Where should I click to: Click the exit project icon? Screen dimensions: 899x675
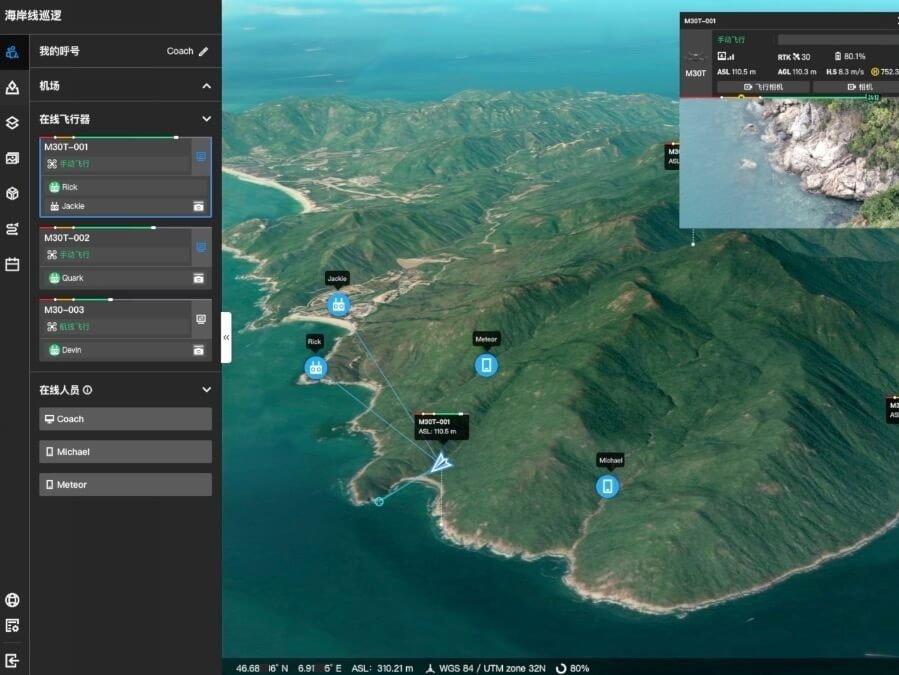coord(12,661)
